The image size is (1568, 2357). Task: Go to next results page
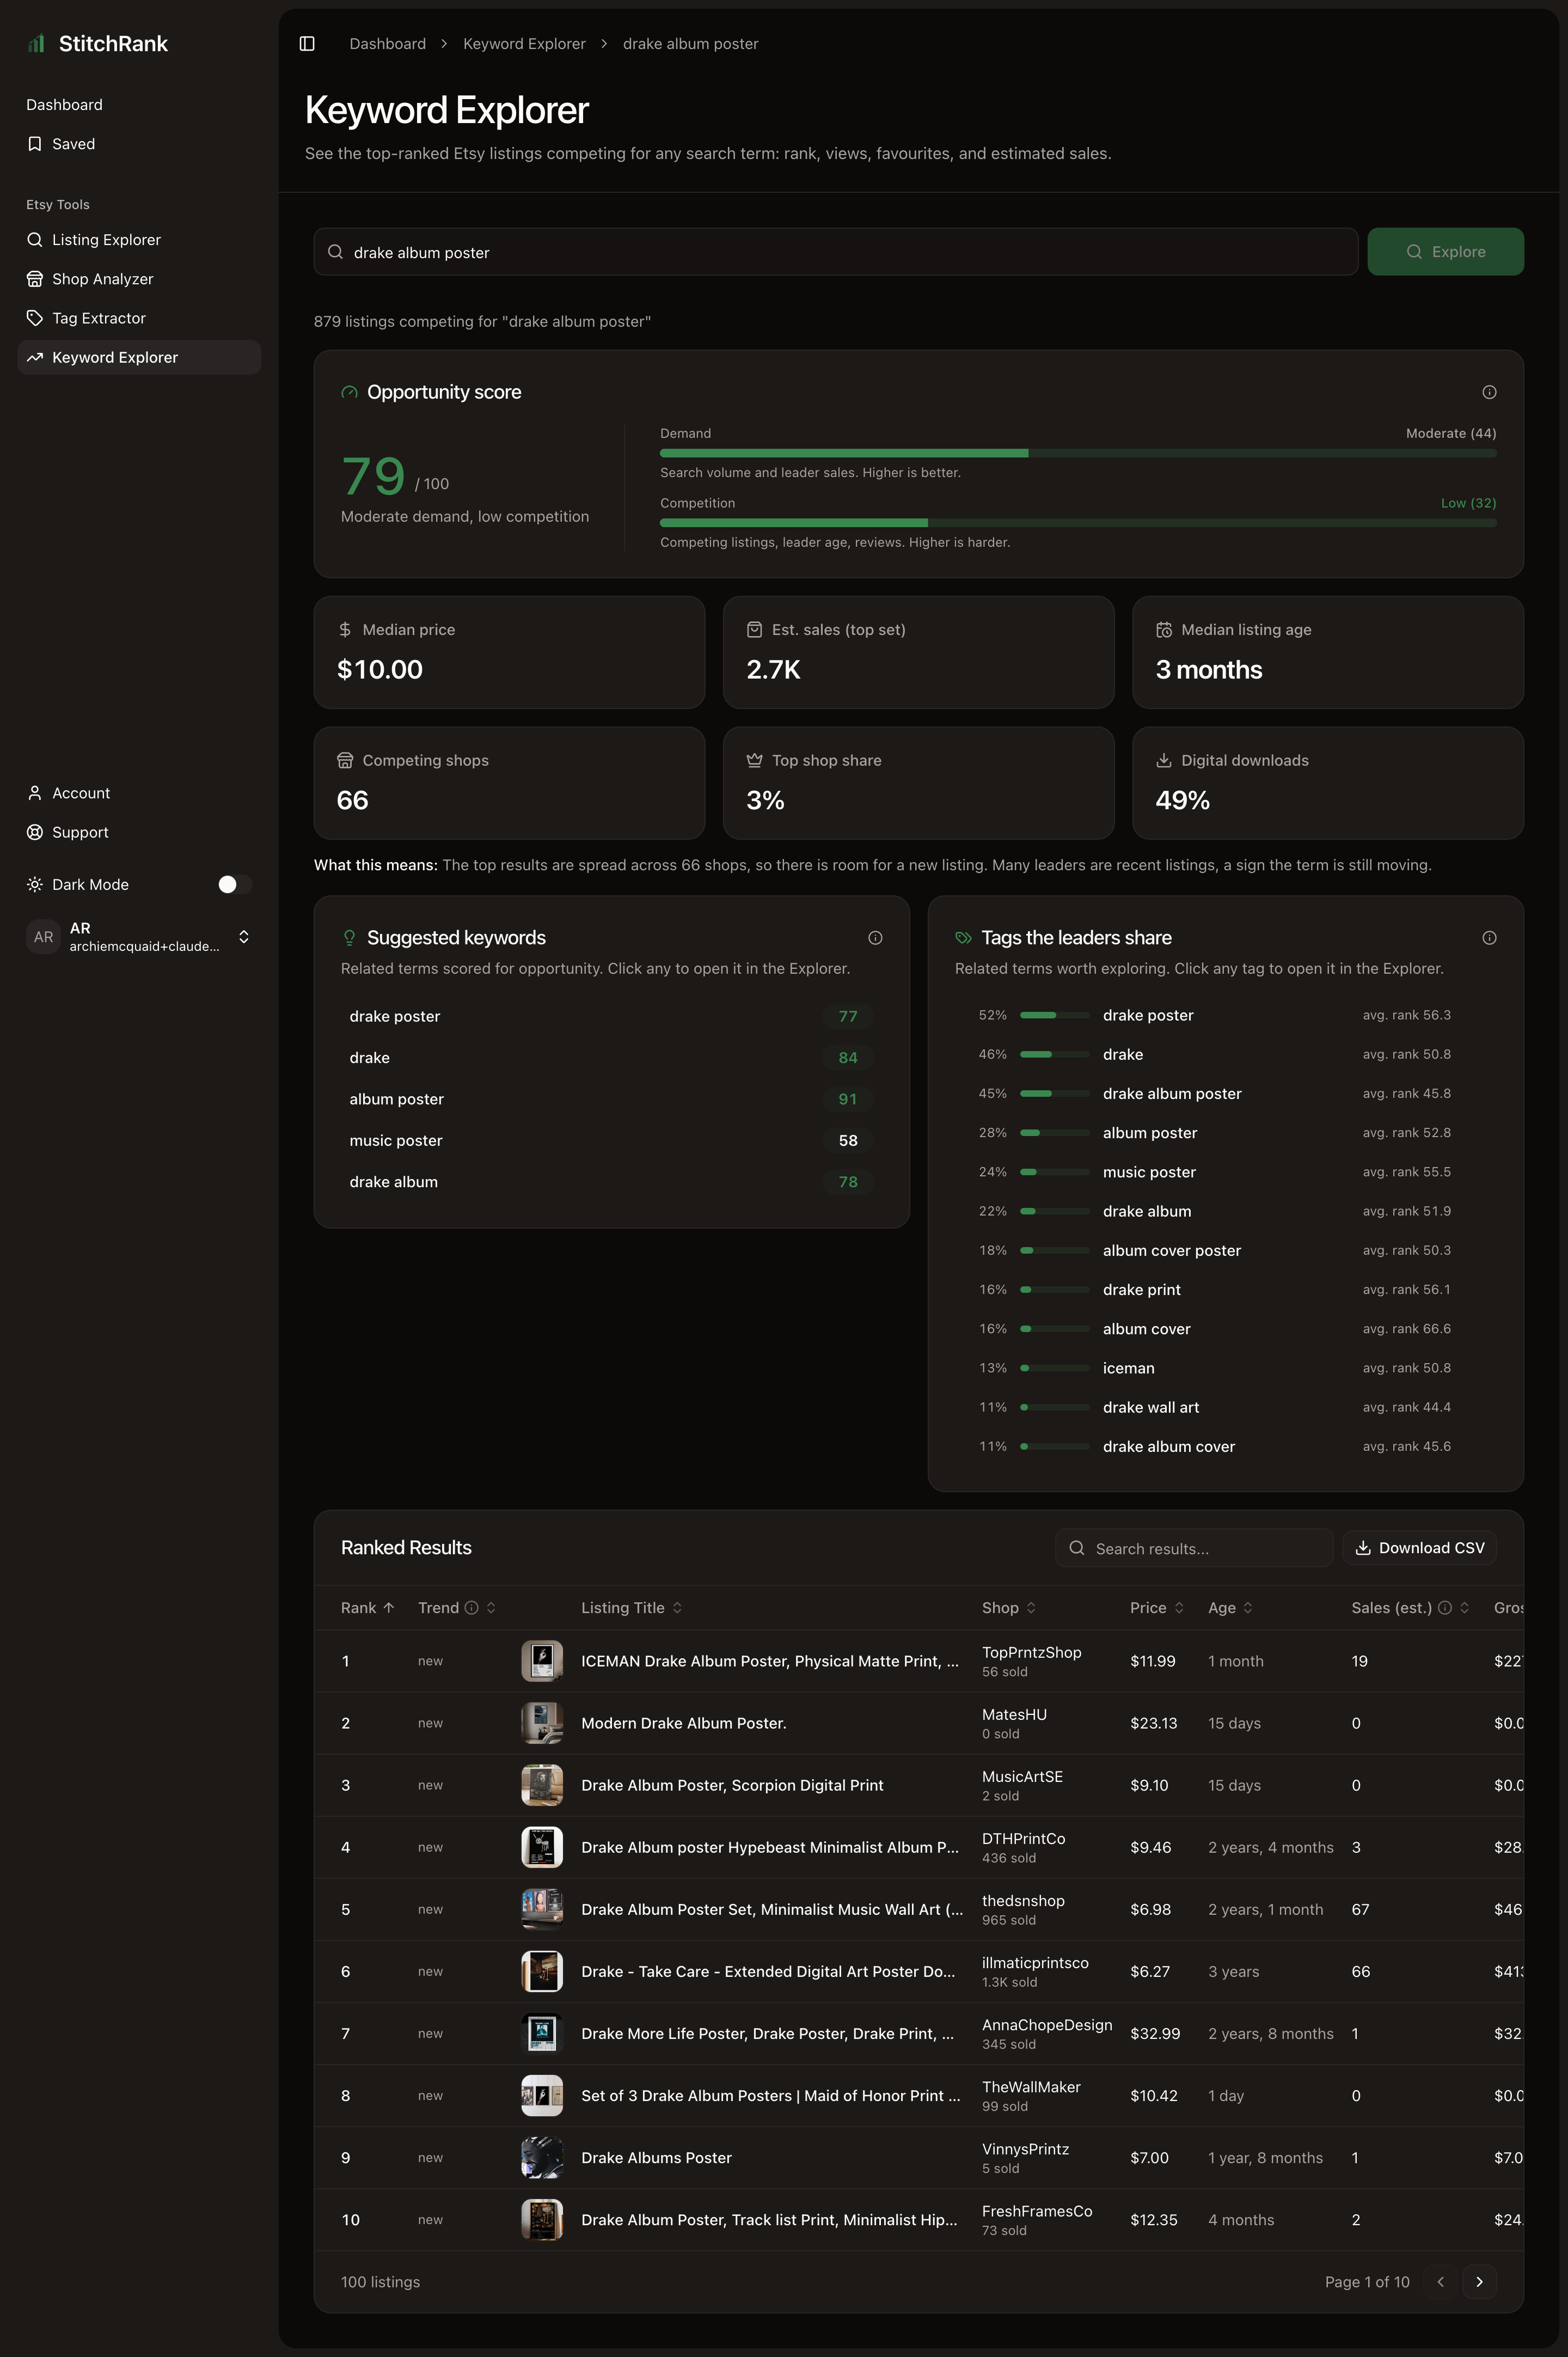pos(1479,2282)
